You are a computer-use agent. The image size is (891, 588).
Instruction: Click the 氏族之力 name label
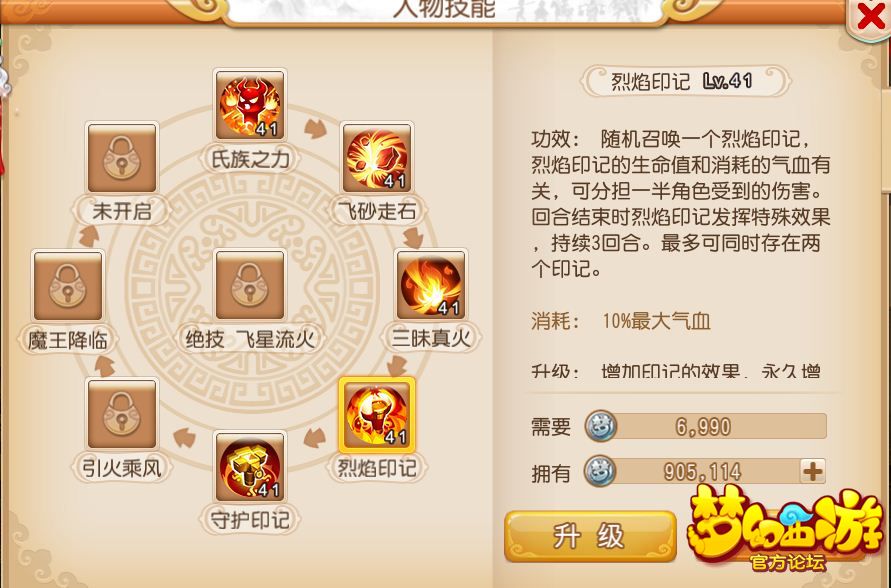pos(250,159)
